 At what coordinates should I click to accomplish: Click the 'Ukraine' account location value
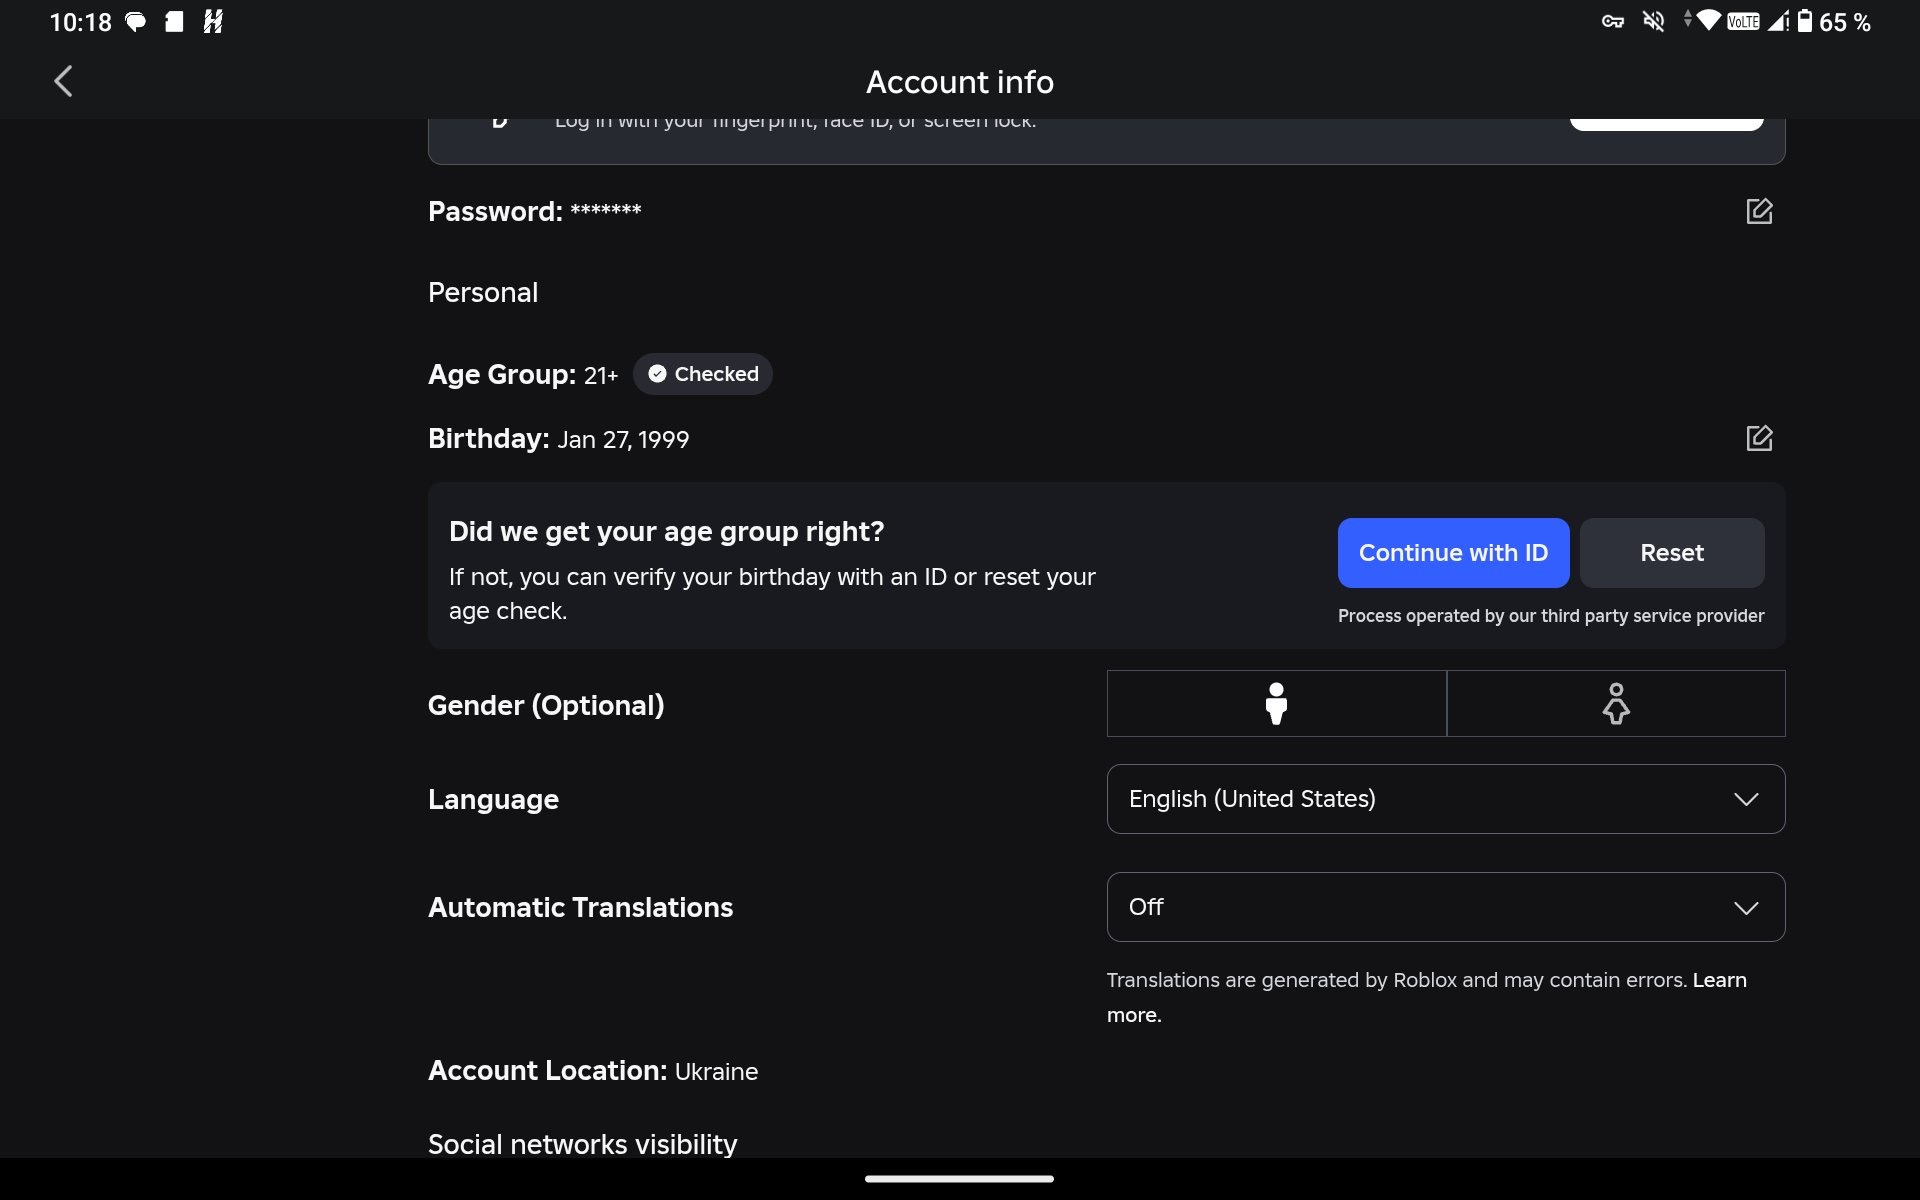716,1072
